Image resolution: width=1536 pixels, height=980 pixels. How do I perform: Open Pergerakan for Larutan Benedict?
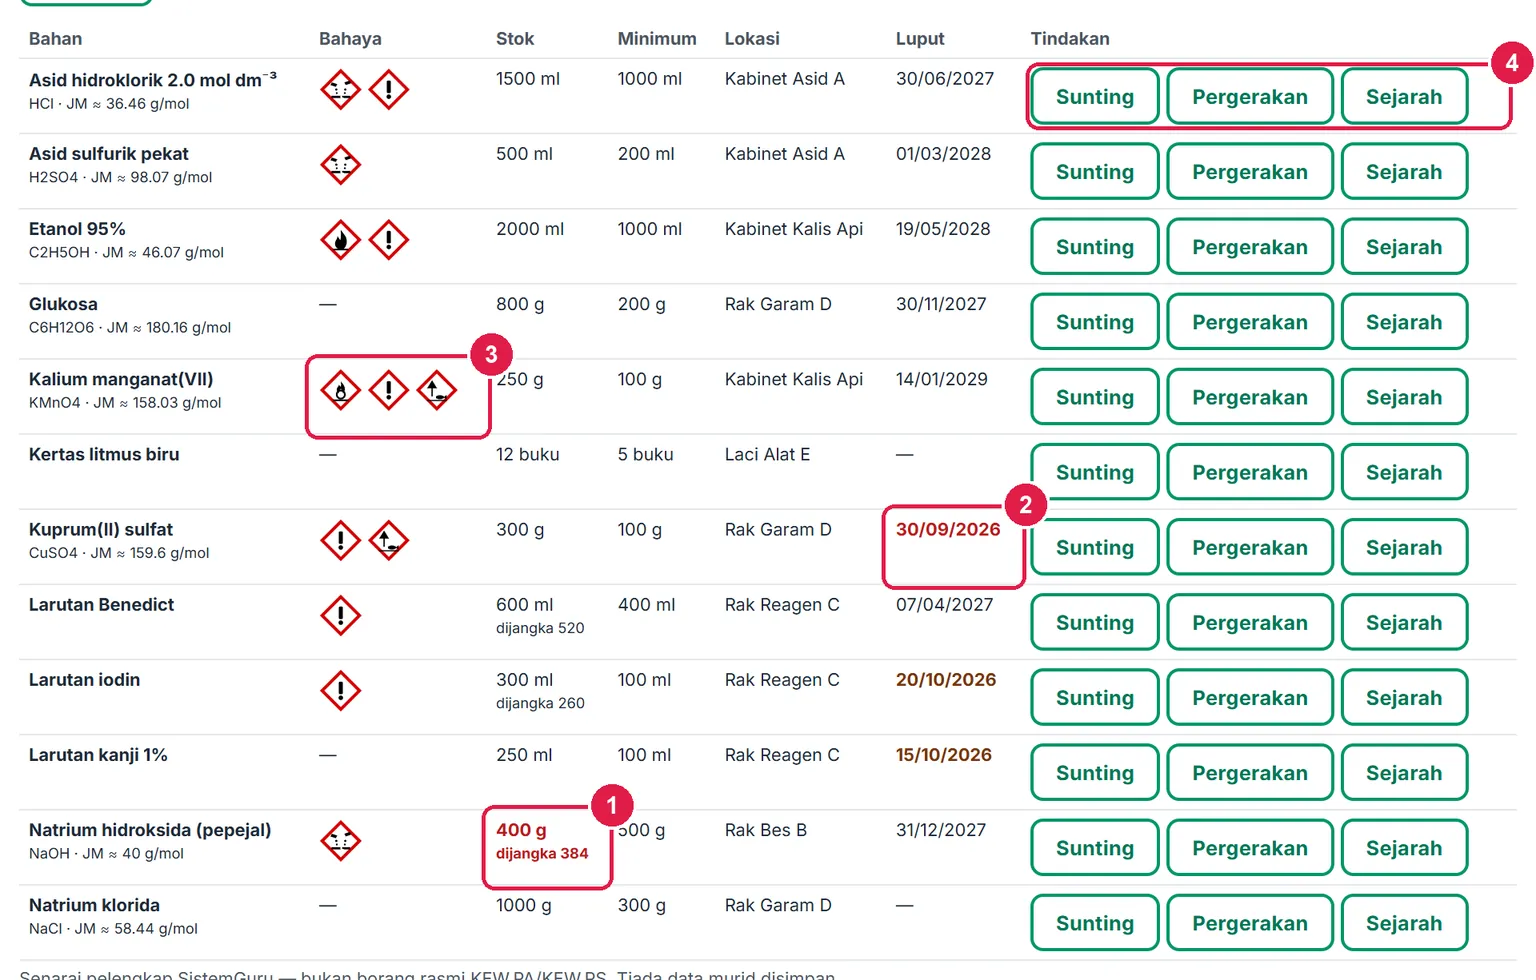click(1250, 622)
